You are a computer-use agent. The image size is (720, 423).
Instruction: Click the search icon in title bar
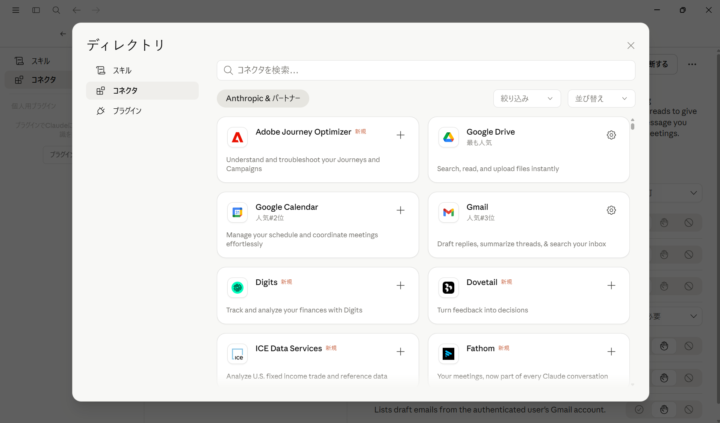pyautogui.click(x=56, y=10)
